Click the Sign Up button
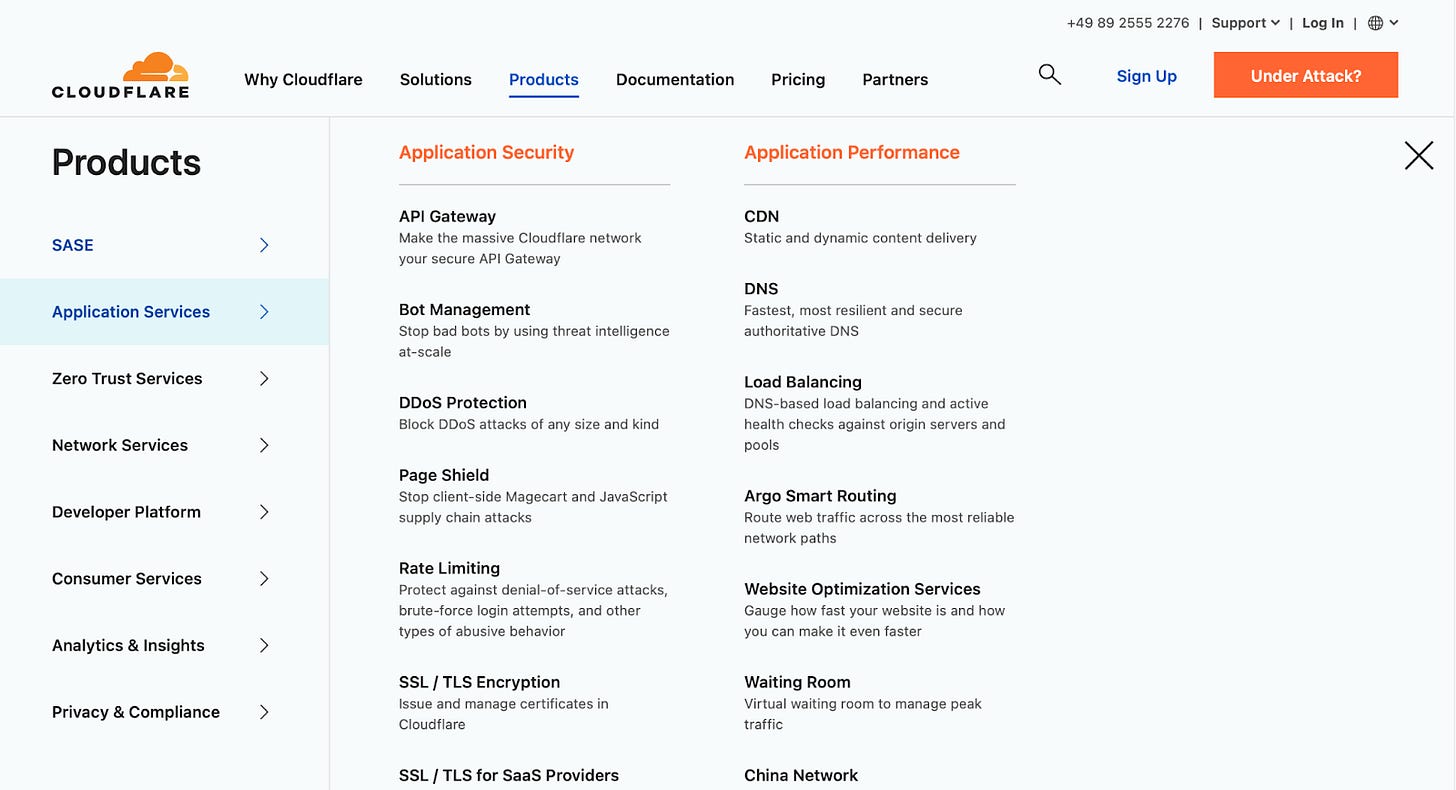1456x790 pixels. point(1146,75)
